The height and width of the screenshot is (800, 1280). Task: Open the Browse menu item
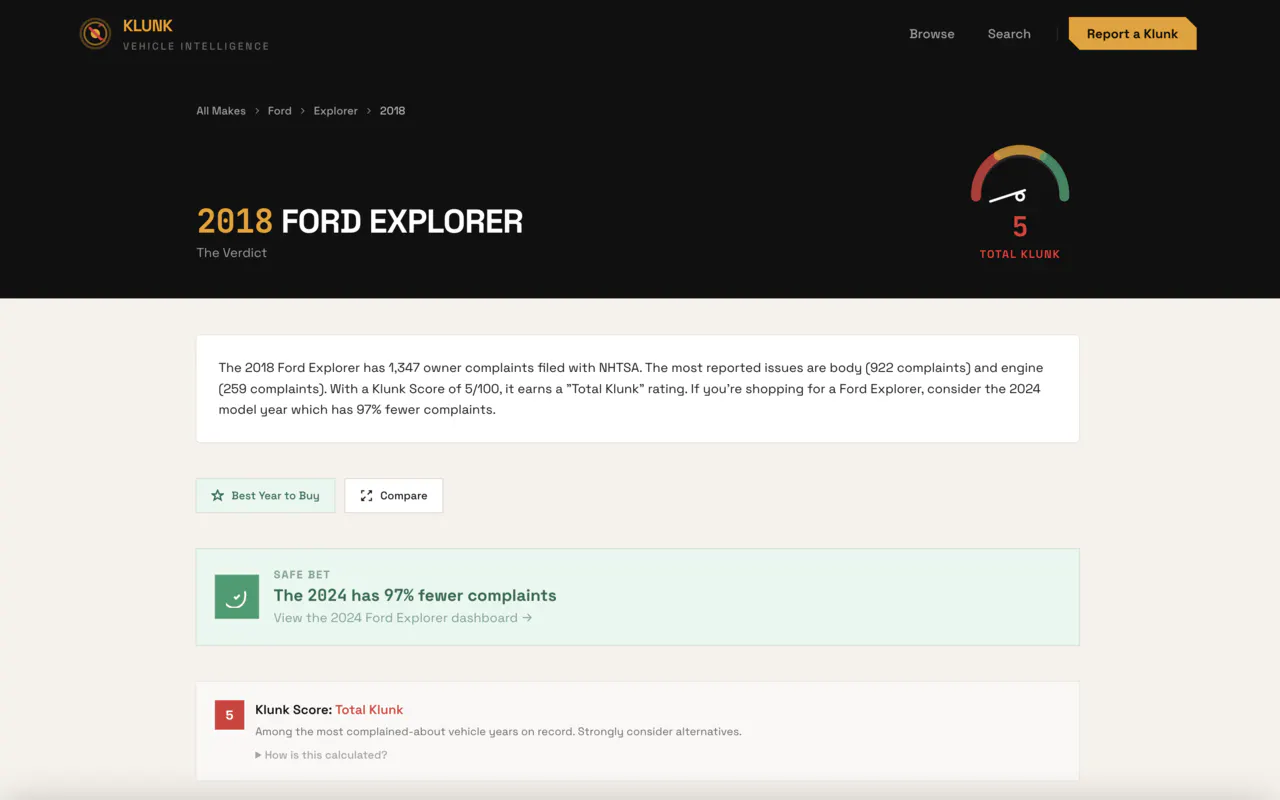click(932, 34)
